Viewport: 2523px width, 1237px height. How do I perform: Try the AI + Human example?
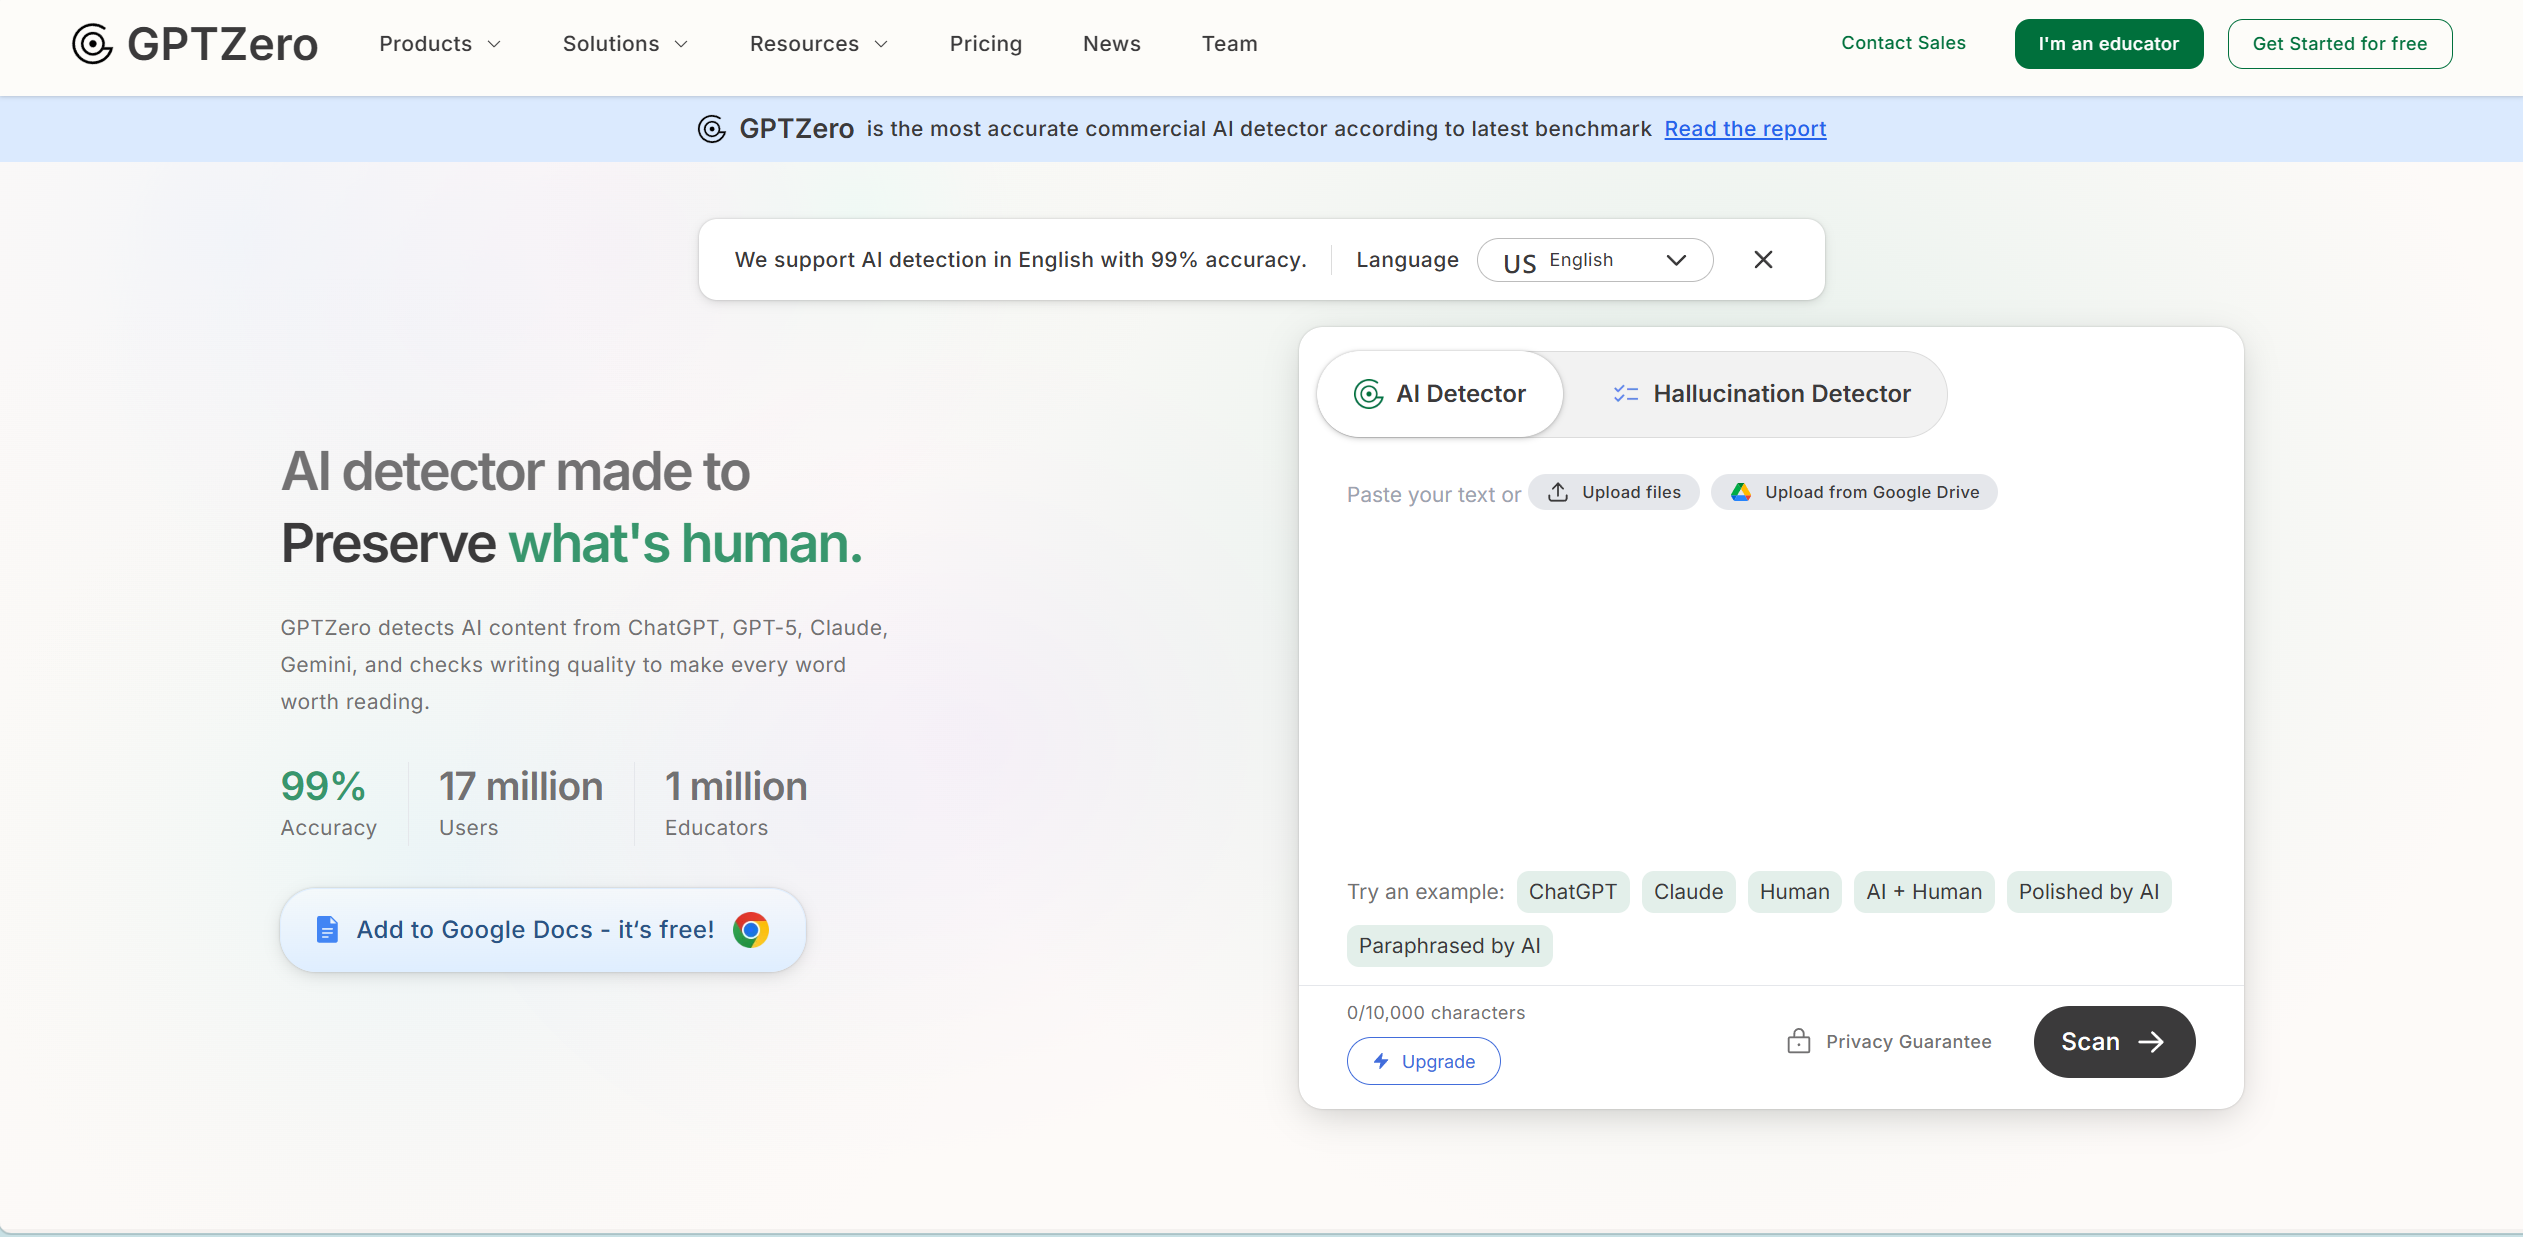1924,892
